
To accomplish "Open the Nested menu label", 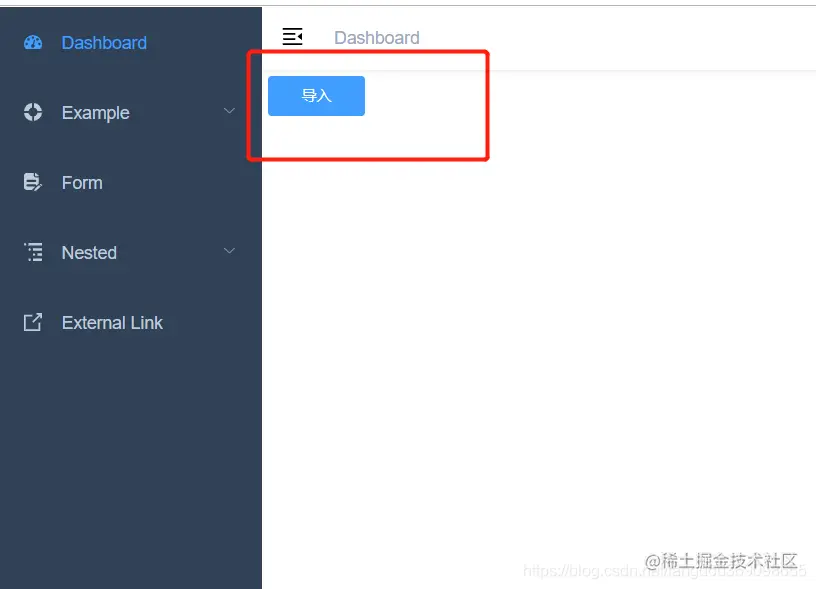I will click(89, 253).
